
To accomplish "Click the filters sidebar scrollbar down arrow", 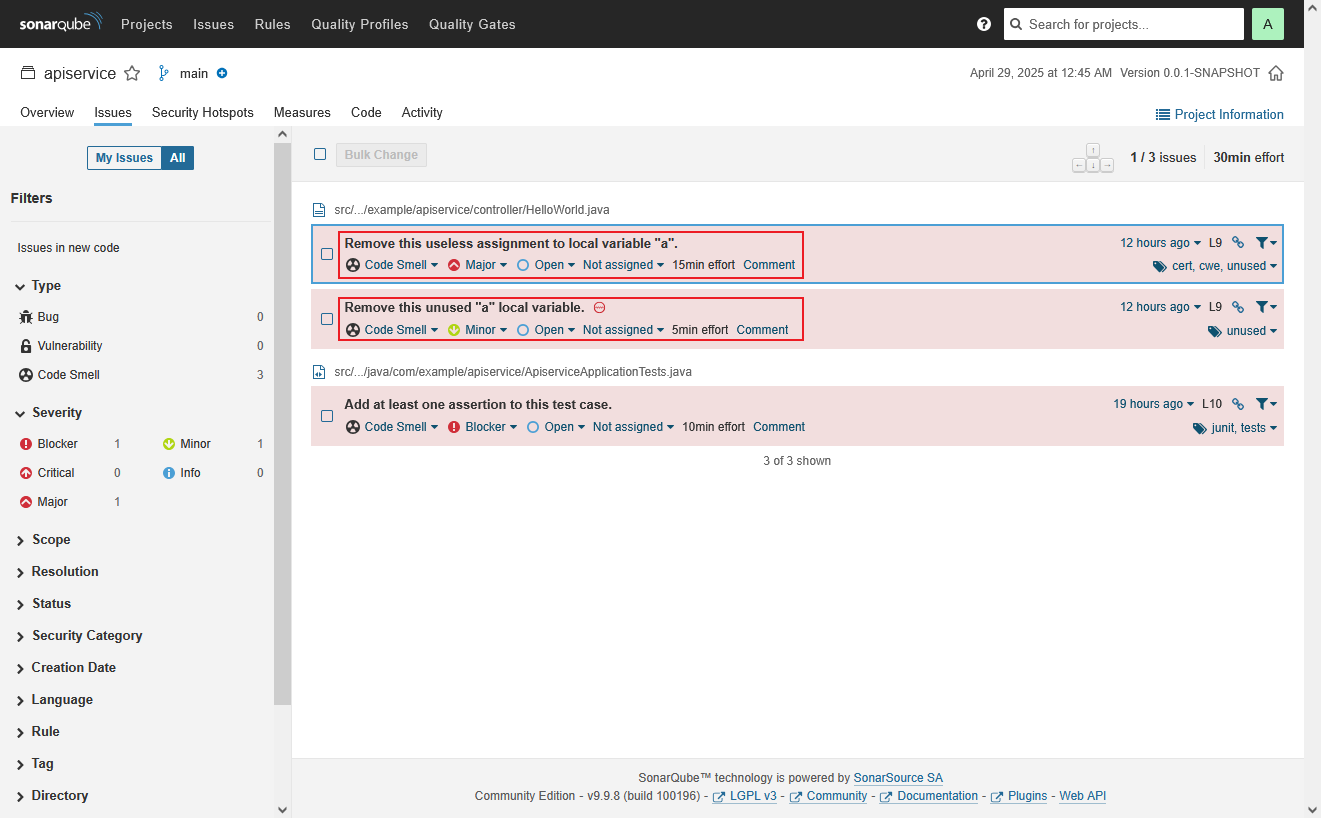I will [282, 809].
